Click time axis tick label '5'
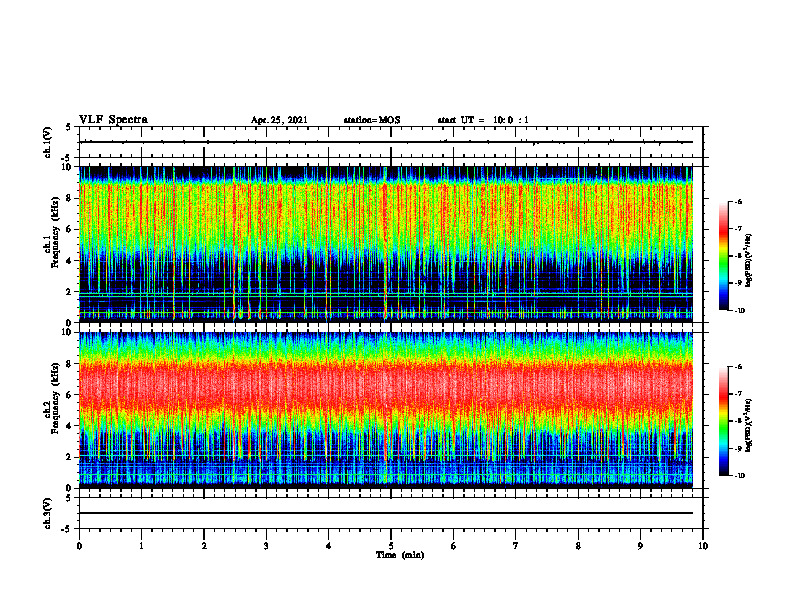Image resolution: width=792 pixels, height=612 pixels. tap(391, 546)
